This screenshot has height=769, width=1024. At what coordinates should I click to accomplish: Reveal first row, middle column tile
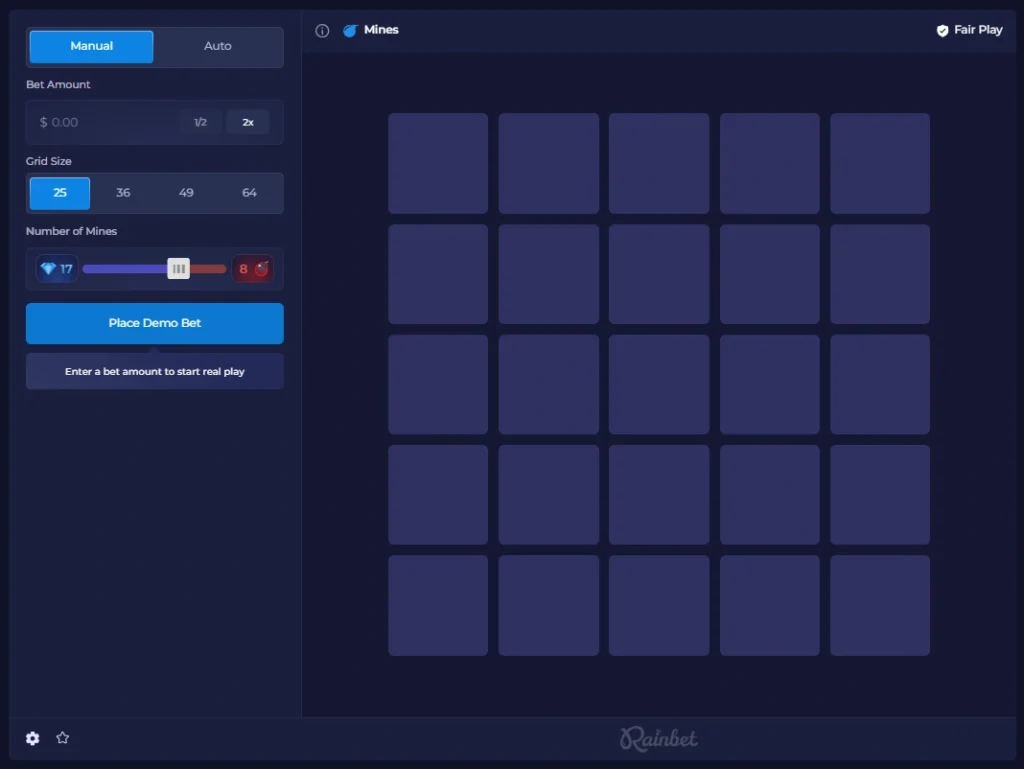coord(659,163)
